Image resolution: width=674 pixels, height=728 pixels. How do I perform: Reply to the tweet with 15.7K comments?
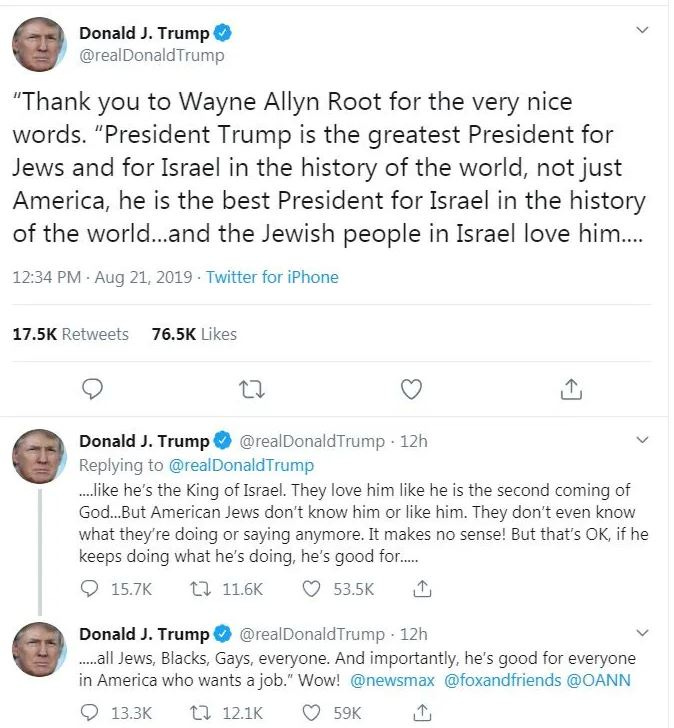click(x=89, y=589)
